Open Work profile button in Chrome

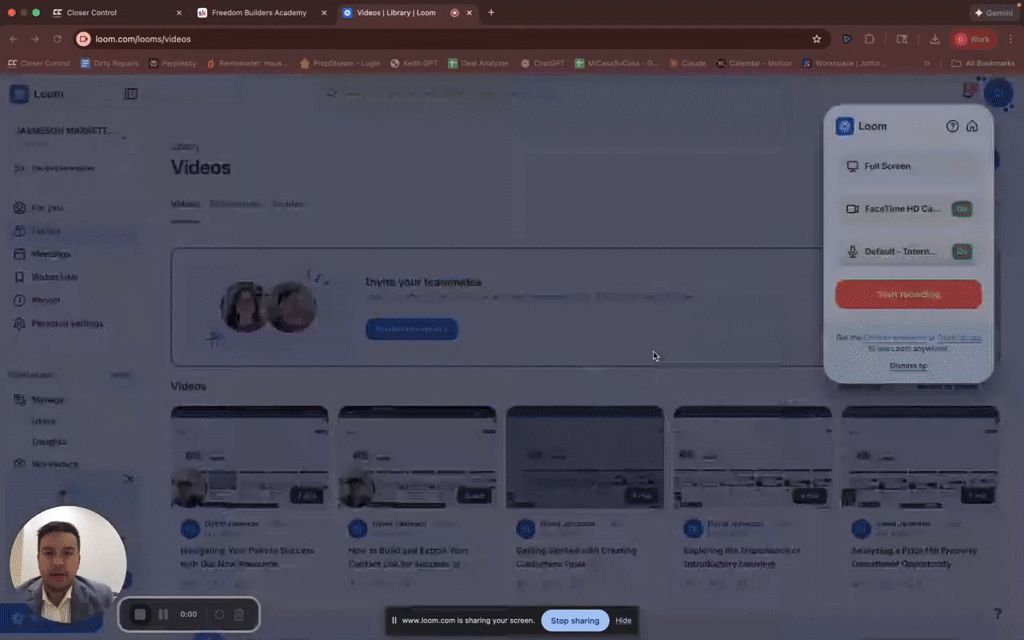[x=972, y=39]
